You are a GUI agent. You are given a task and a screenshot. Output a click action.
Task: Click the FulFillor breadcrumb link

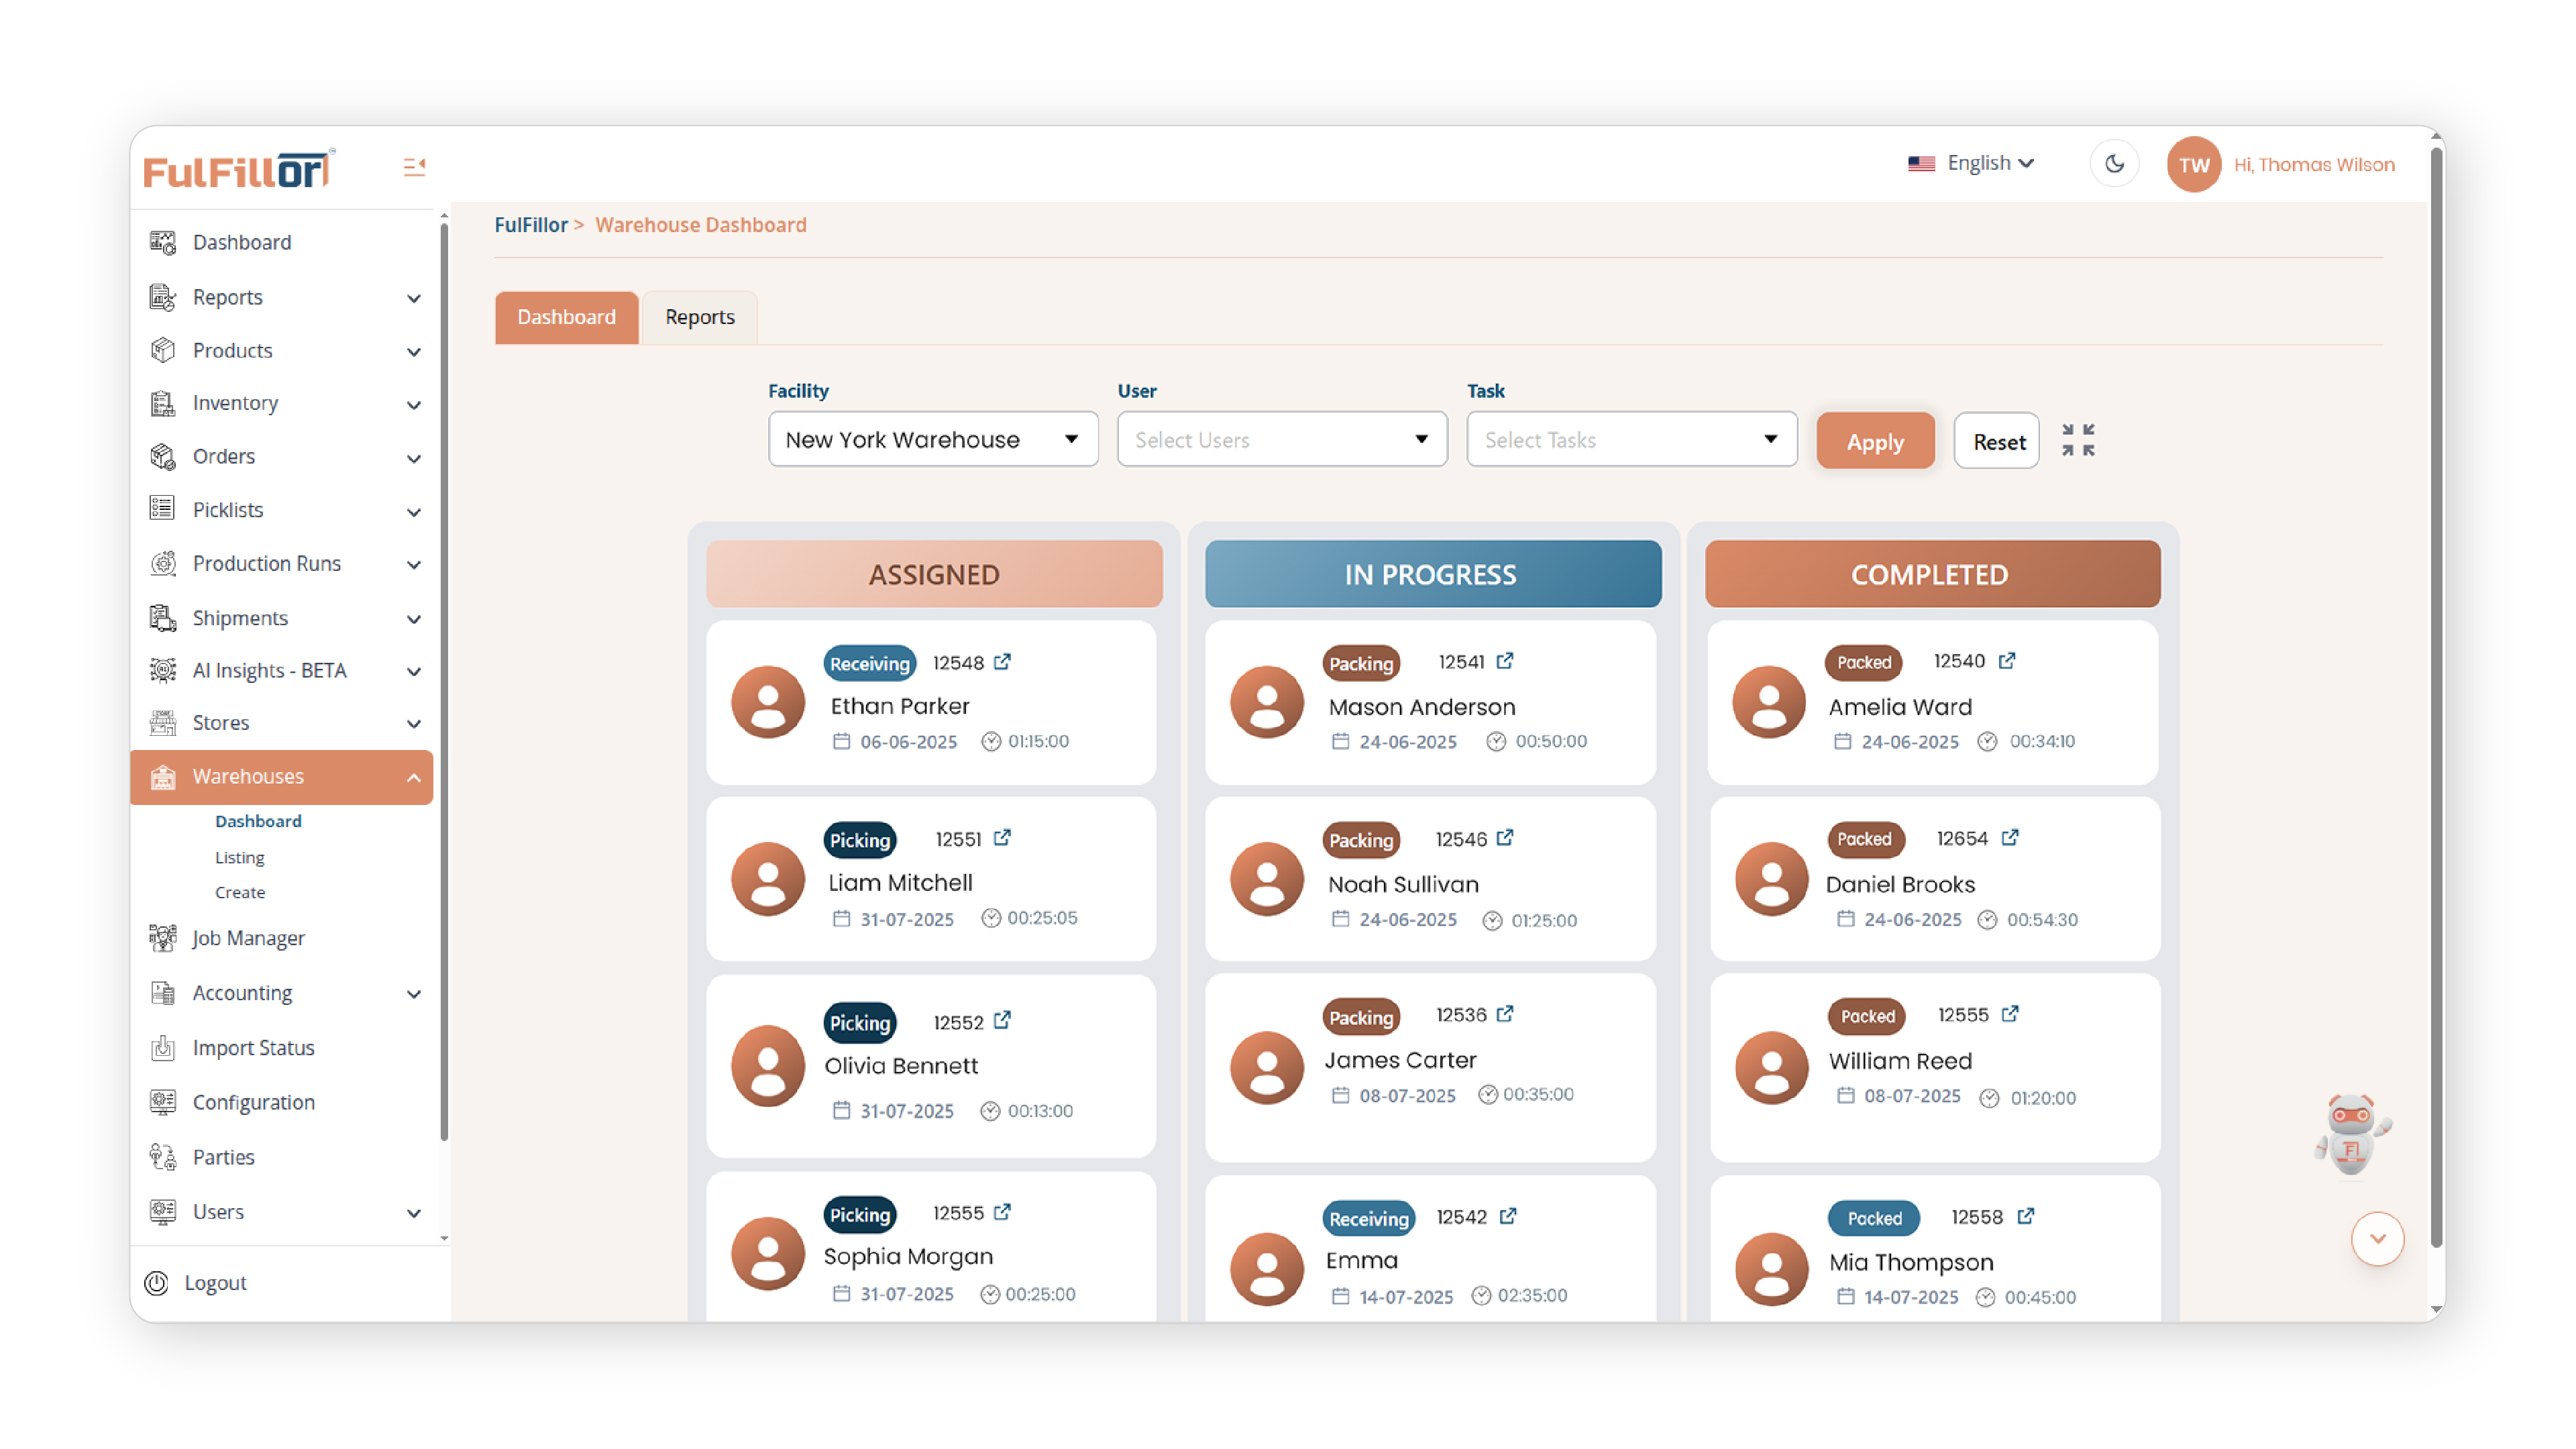[x=531, y=224]
